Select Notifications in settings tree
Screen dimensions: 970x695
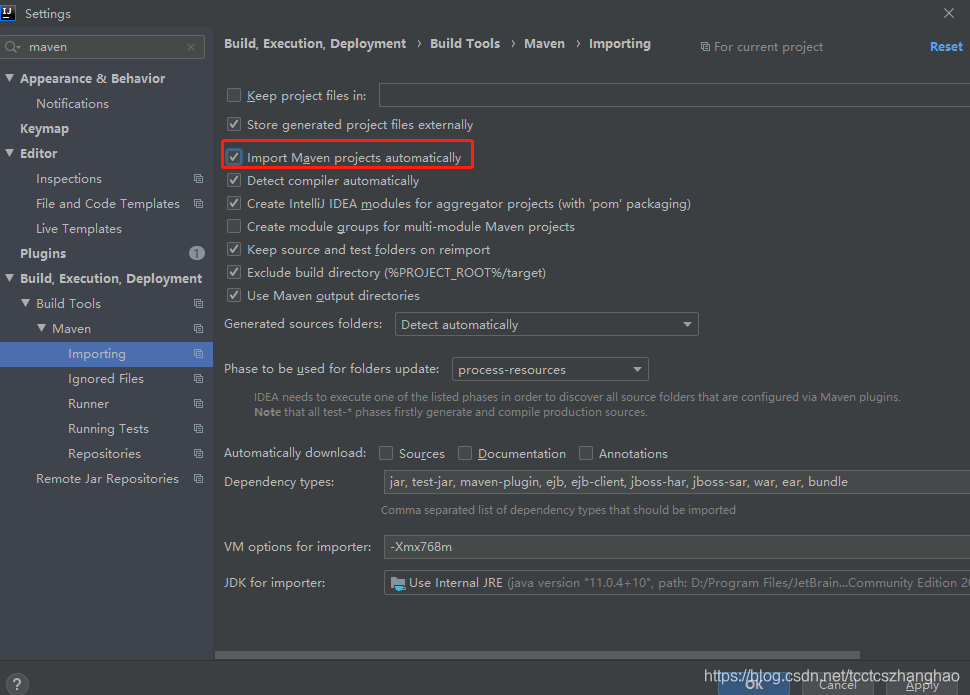click(x=72, y=104)
